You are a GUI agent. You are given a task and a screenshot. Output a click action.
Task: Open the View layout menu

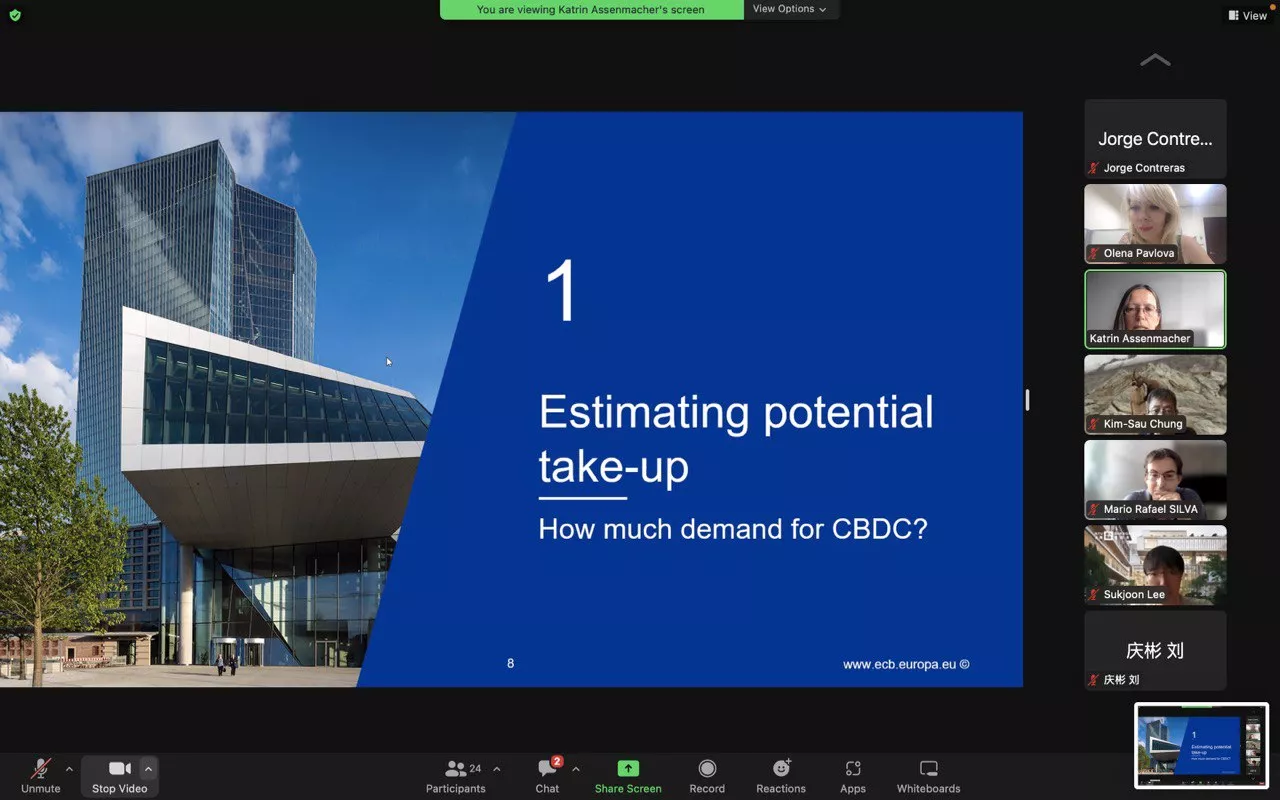coord(1248,15)
